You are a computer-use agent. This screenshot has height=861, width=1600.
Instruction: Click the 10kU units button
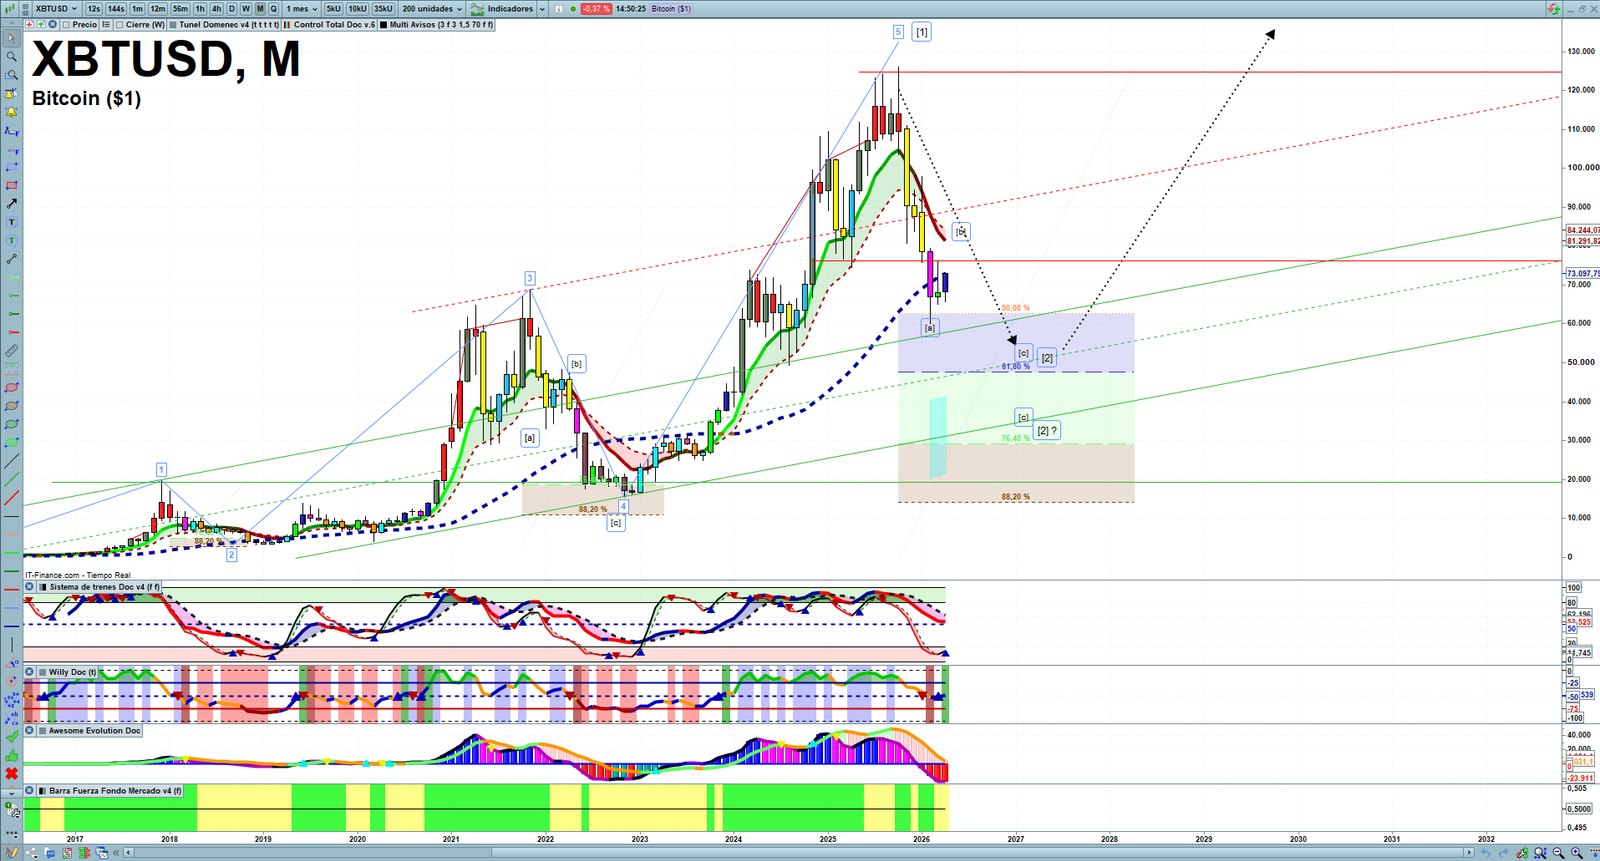point(358,9)
